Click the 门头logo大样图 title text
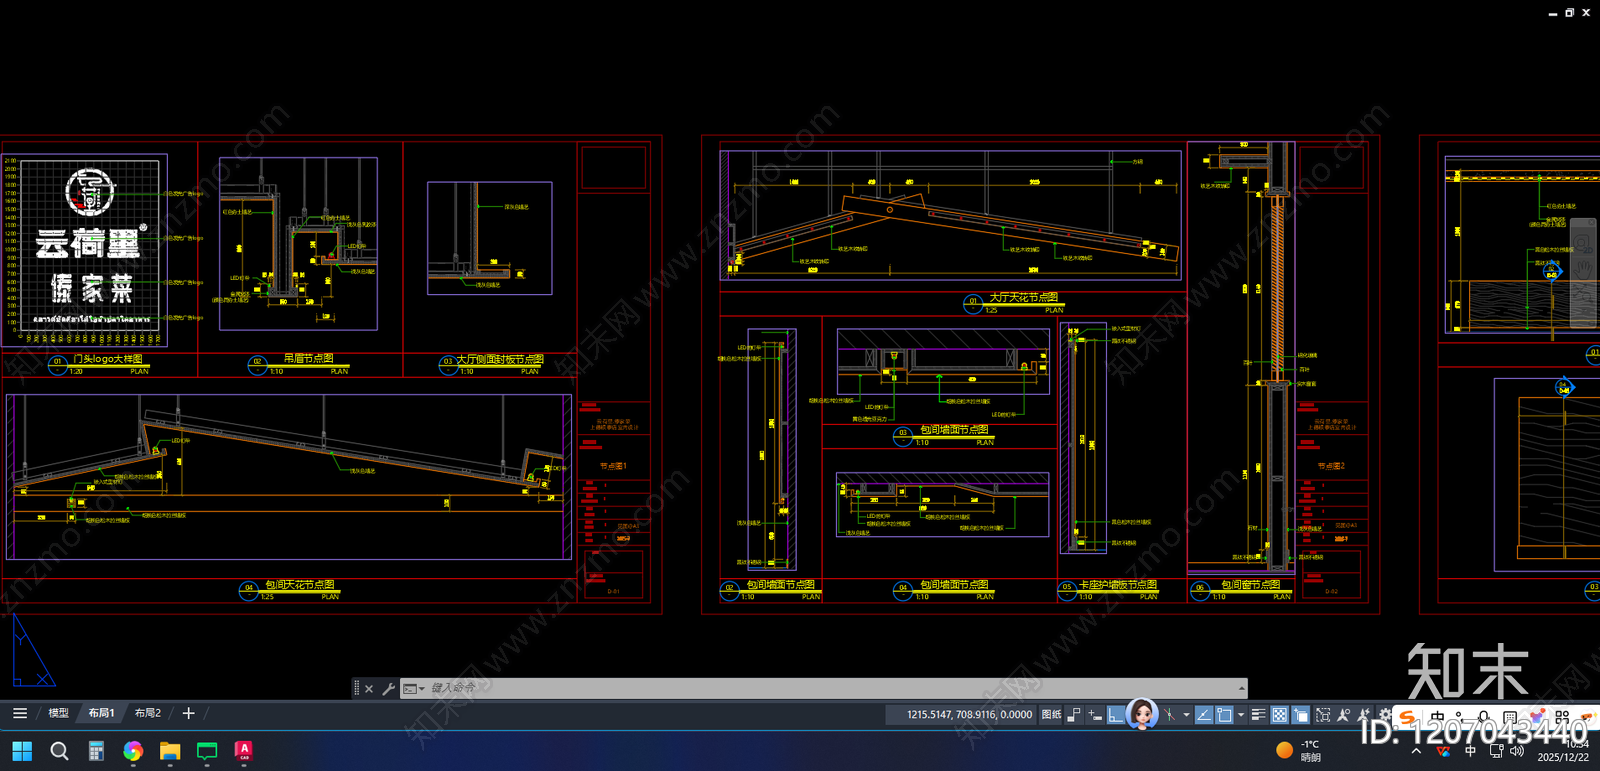The image size is (1600, 771). [x=108, y=359]
